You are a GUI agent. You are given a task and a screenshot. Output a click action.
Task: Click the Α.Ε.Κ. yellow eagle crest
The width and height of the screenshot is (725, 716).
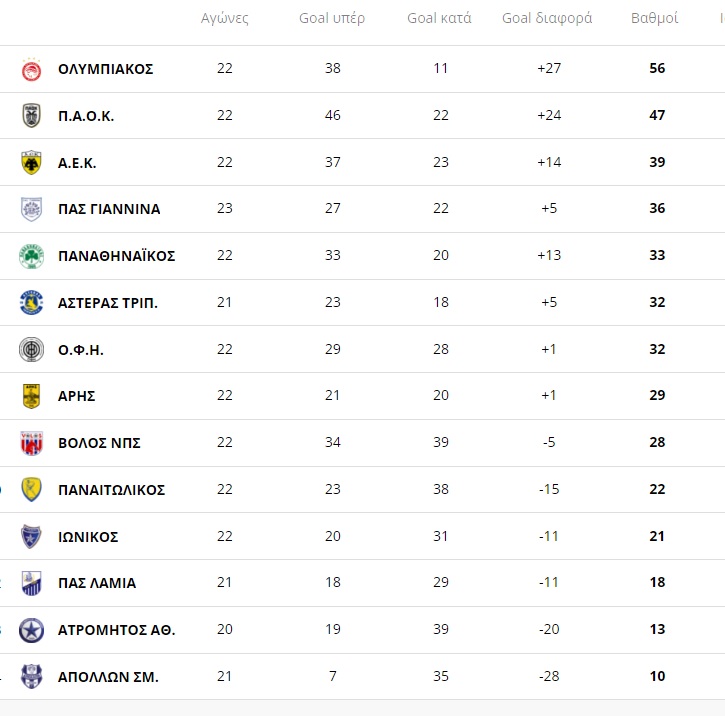click(x=31, y=163)
